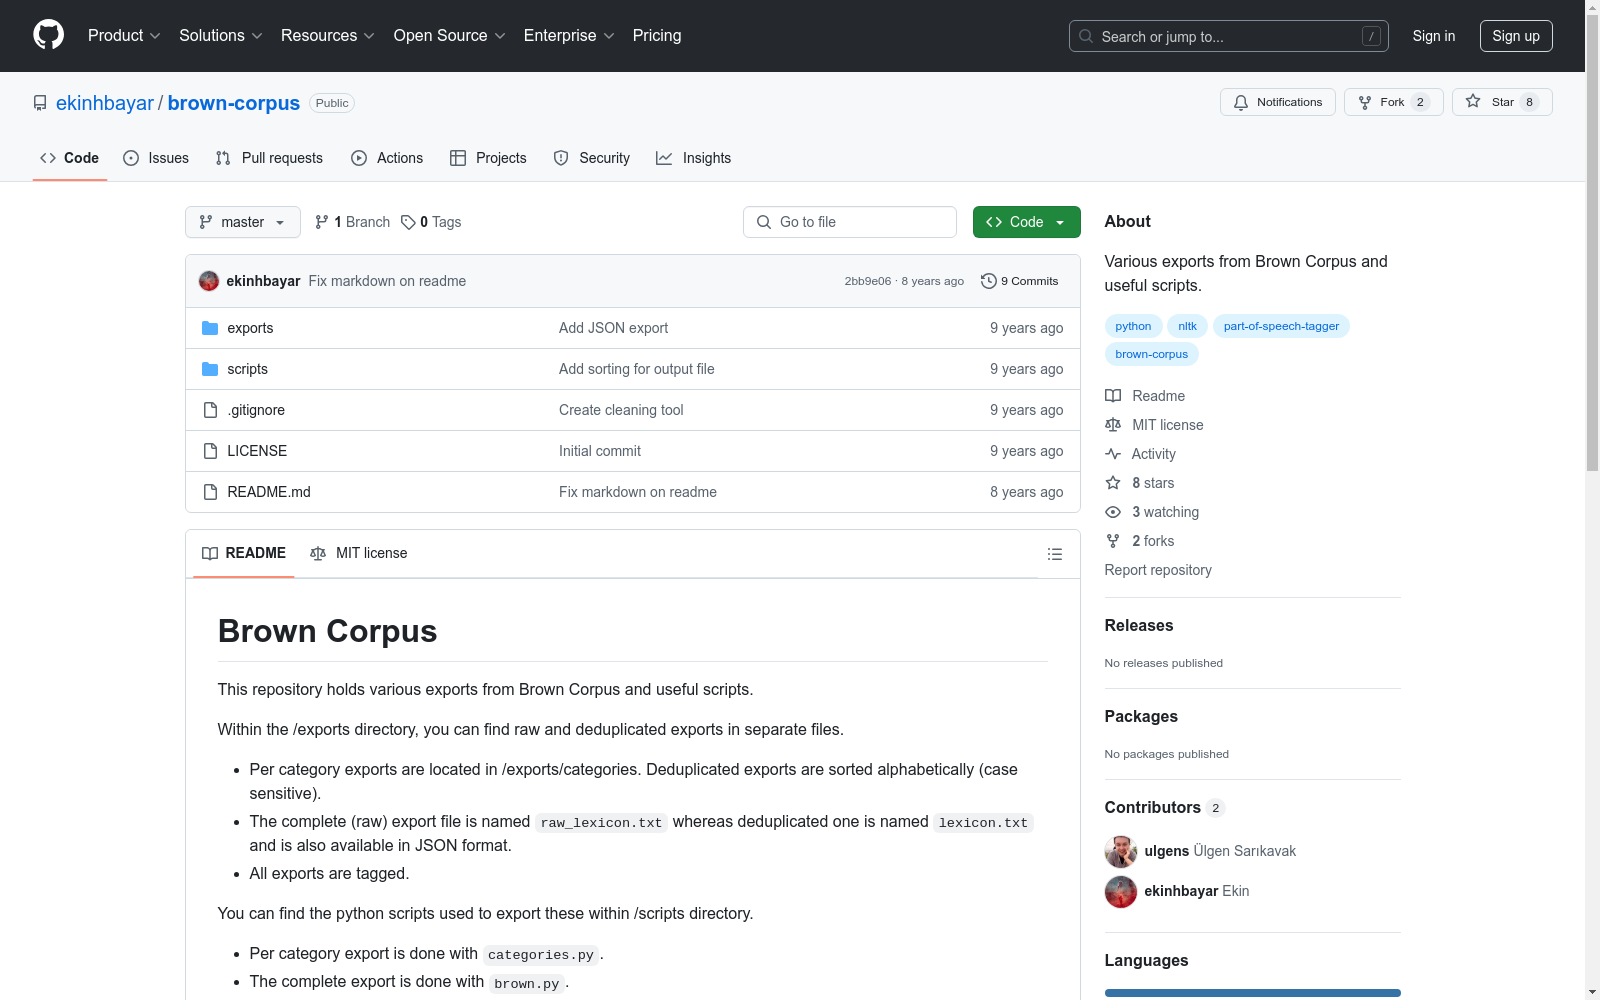
Task: Expand the Solutions menu
Action: [x=221, y=36]
